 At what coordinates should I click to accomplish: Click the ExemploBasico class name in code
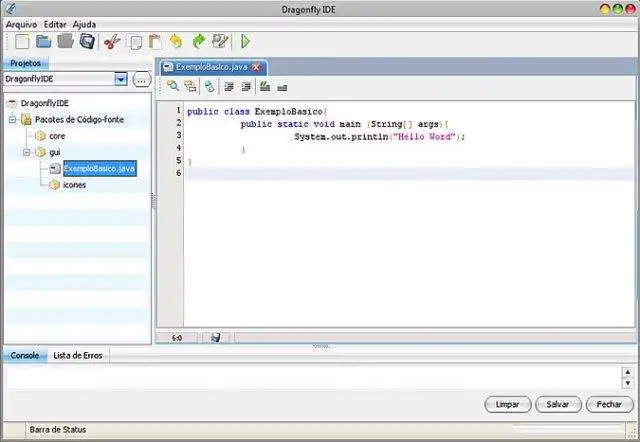point(289,111)
